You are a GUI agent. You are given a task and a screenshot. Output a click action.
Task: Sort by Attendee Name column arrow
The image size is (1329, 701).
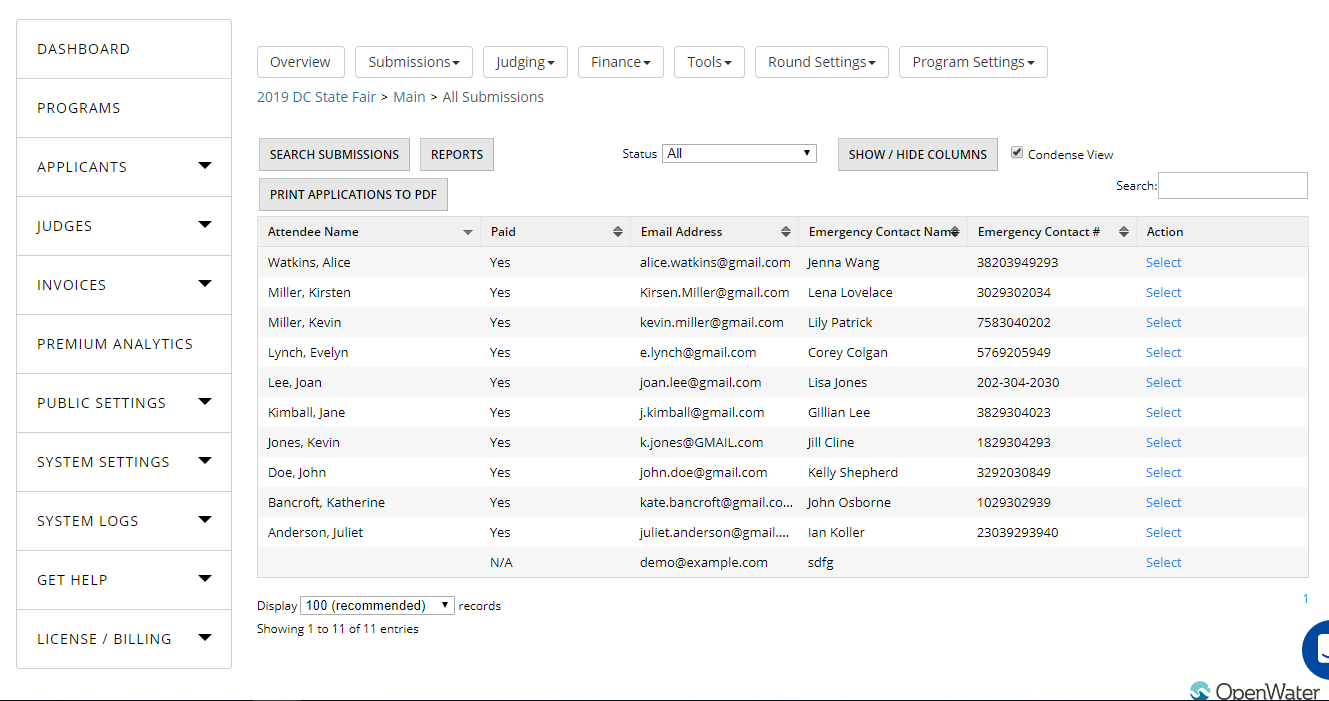coord(468,232)
